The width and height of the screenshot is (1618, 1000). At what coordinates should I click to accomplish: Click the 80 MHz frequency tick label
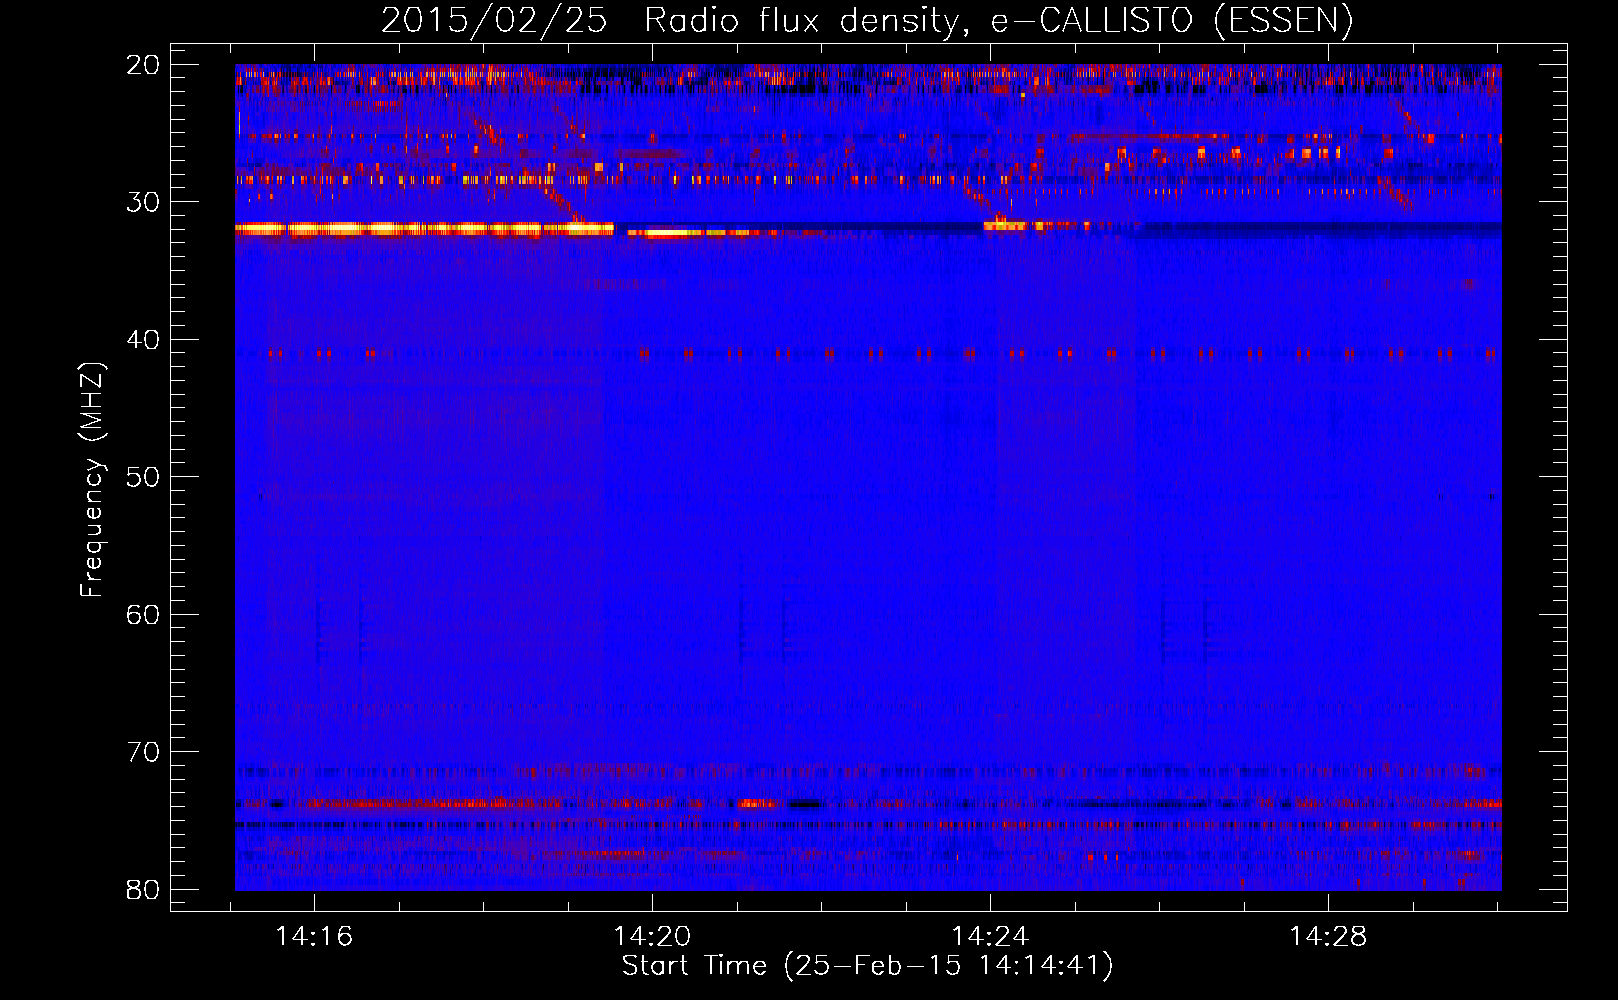coord(143,890)
